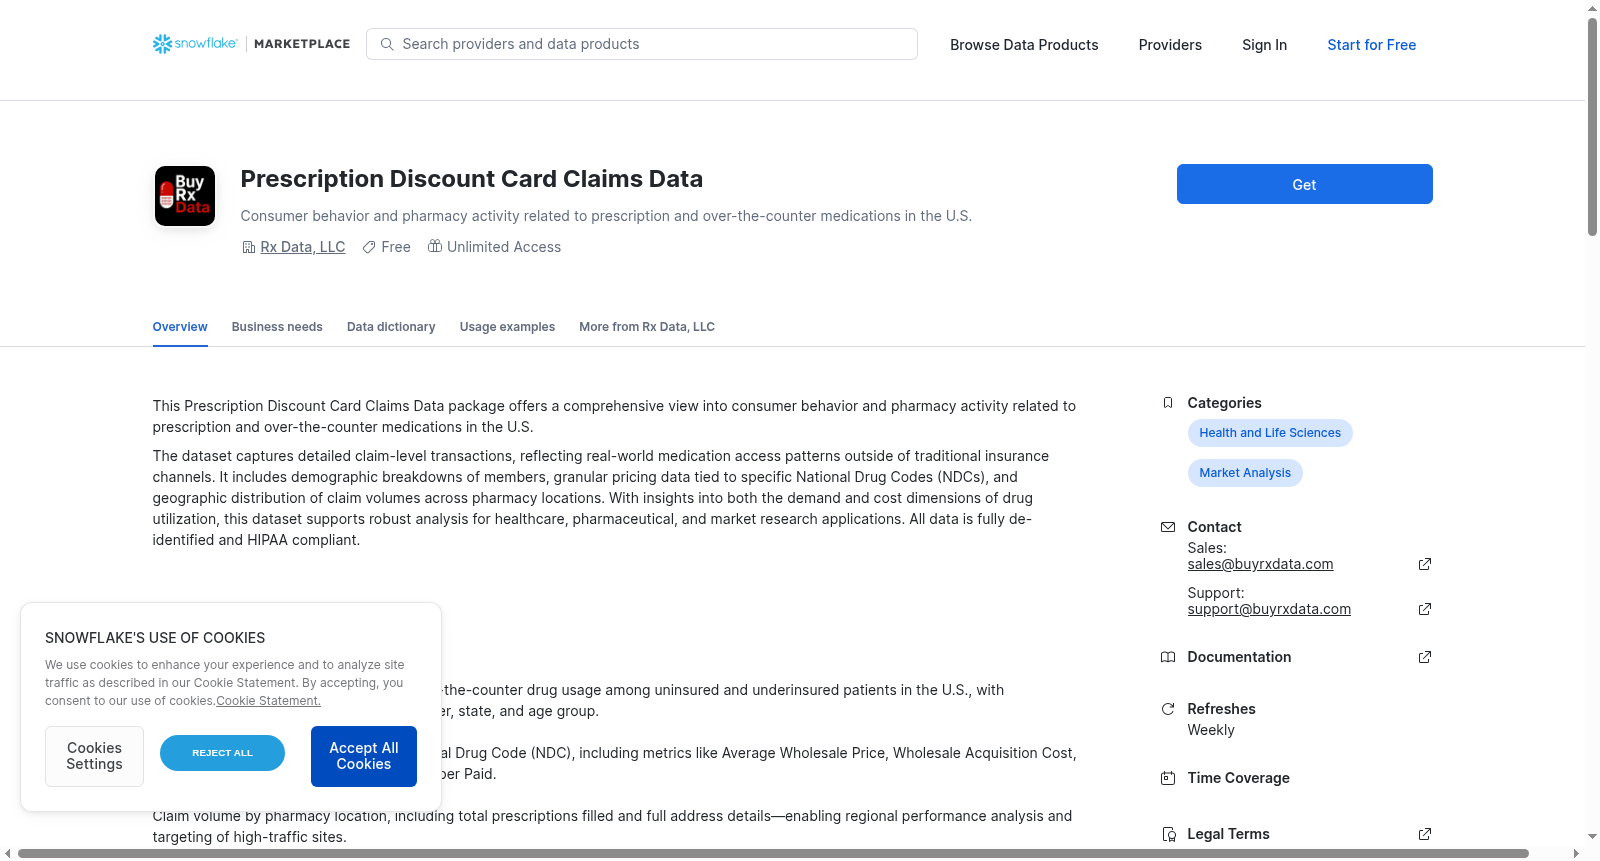Click the Legal Terms heading link

(x=1228, y=834)
